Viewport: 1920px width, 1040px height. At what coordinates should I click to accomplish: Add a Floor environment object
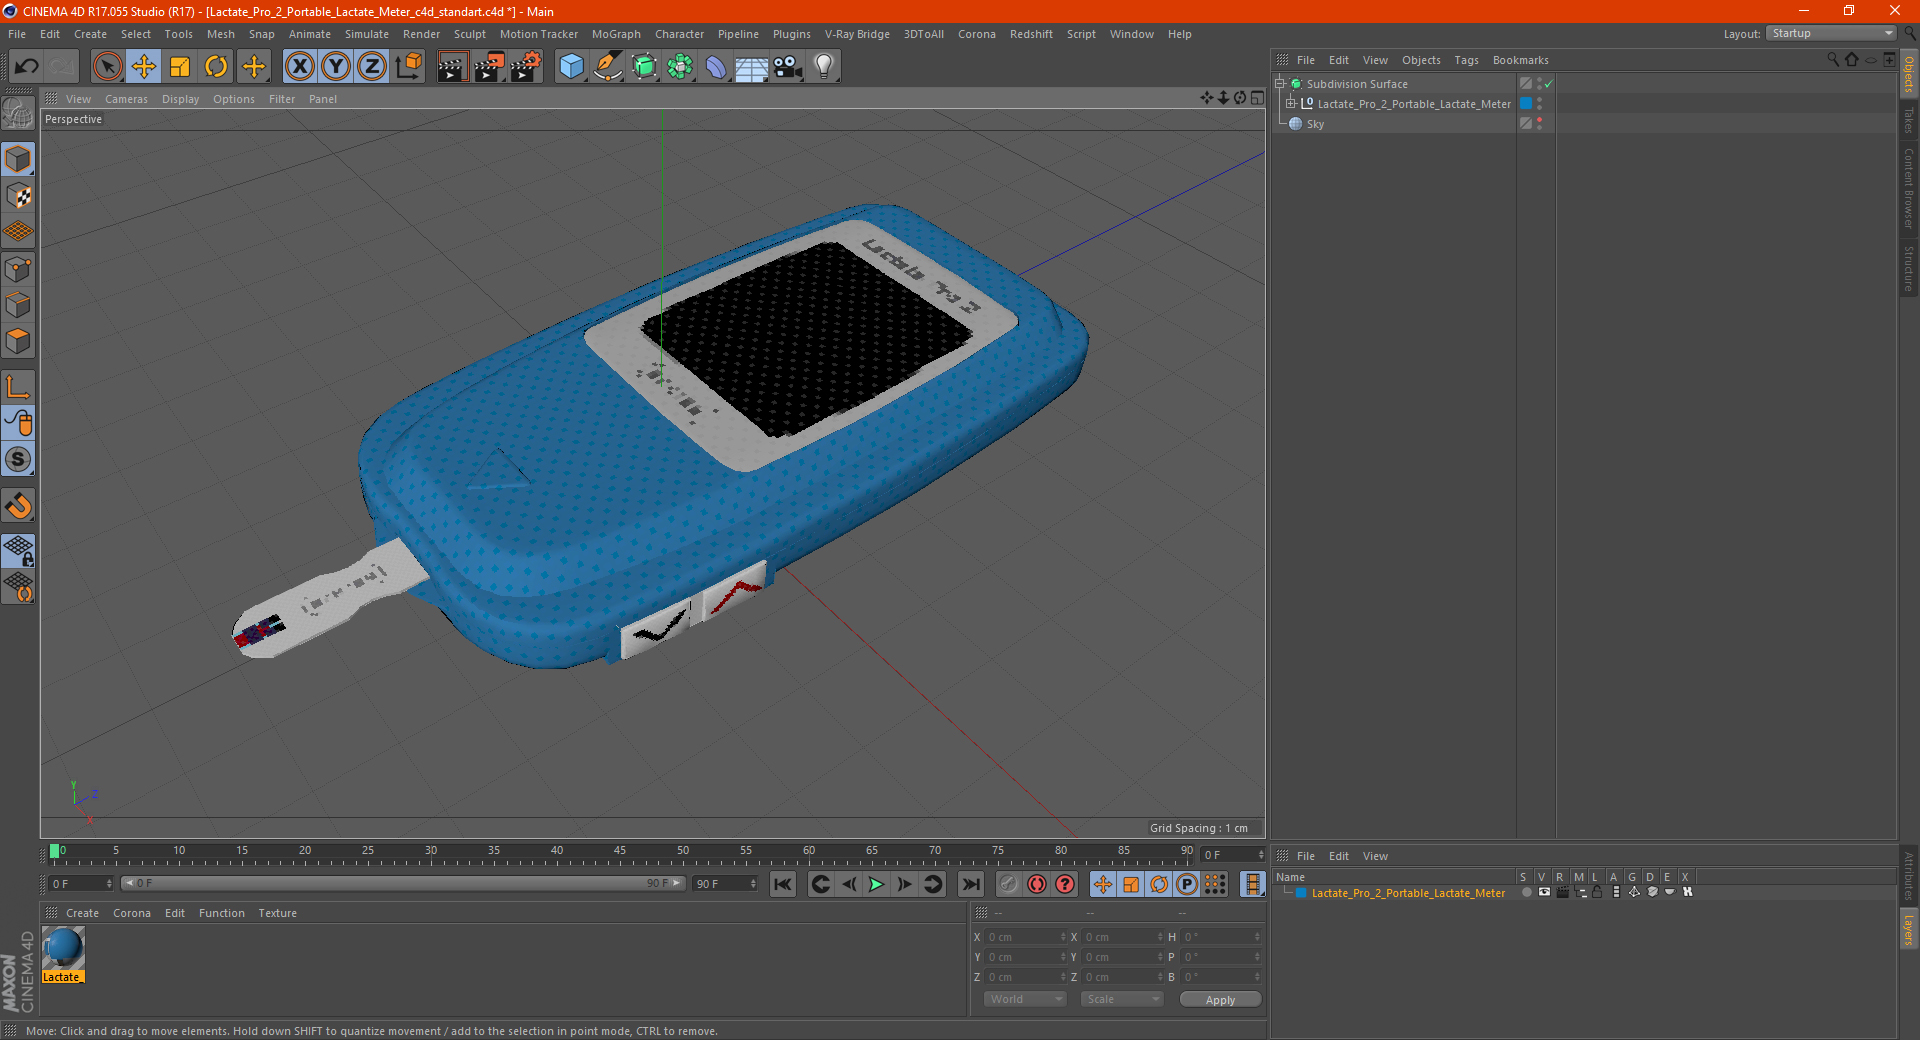(x=751, y=67)
